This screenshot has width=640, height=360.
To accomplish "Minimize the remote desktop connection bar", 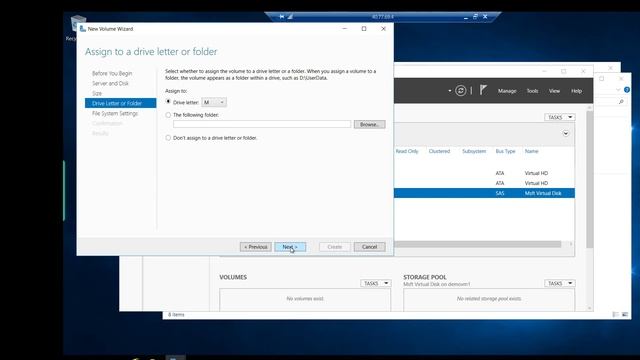I will pyautogui.click(x=466, y=17).
